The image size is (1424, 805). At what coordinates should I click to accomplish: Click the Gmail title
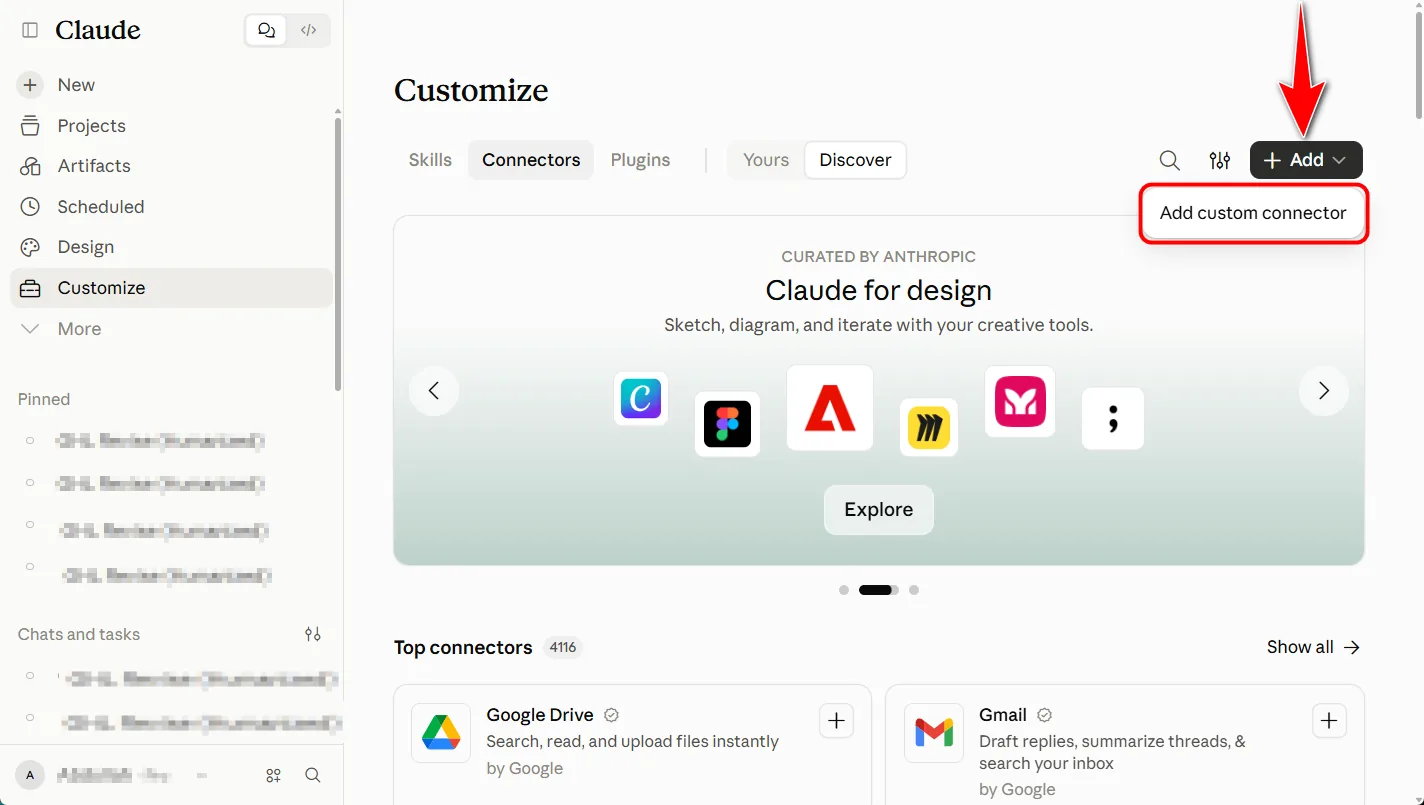[x=1003, y=715]
